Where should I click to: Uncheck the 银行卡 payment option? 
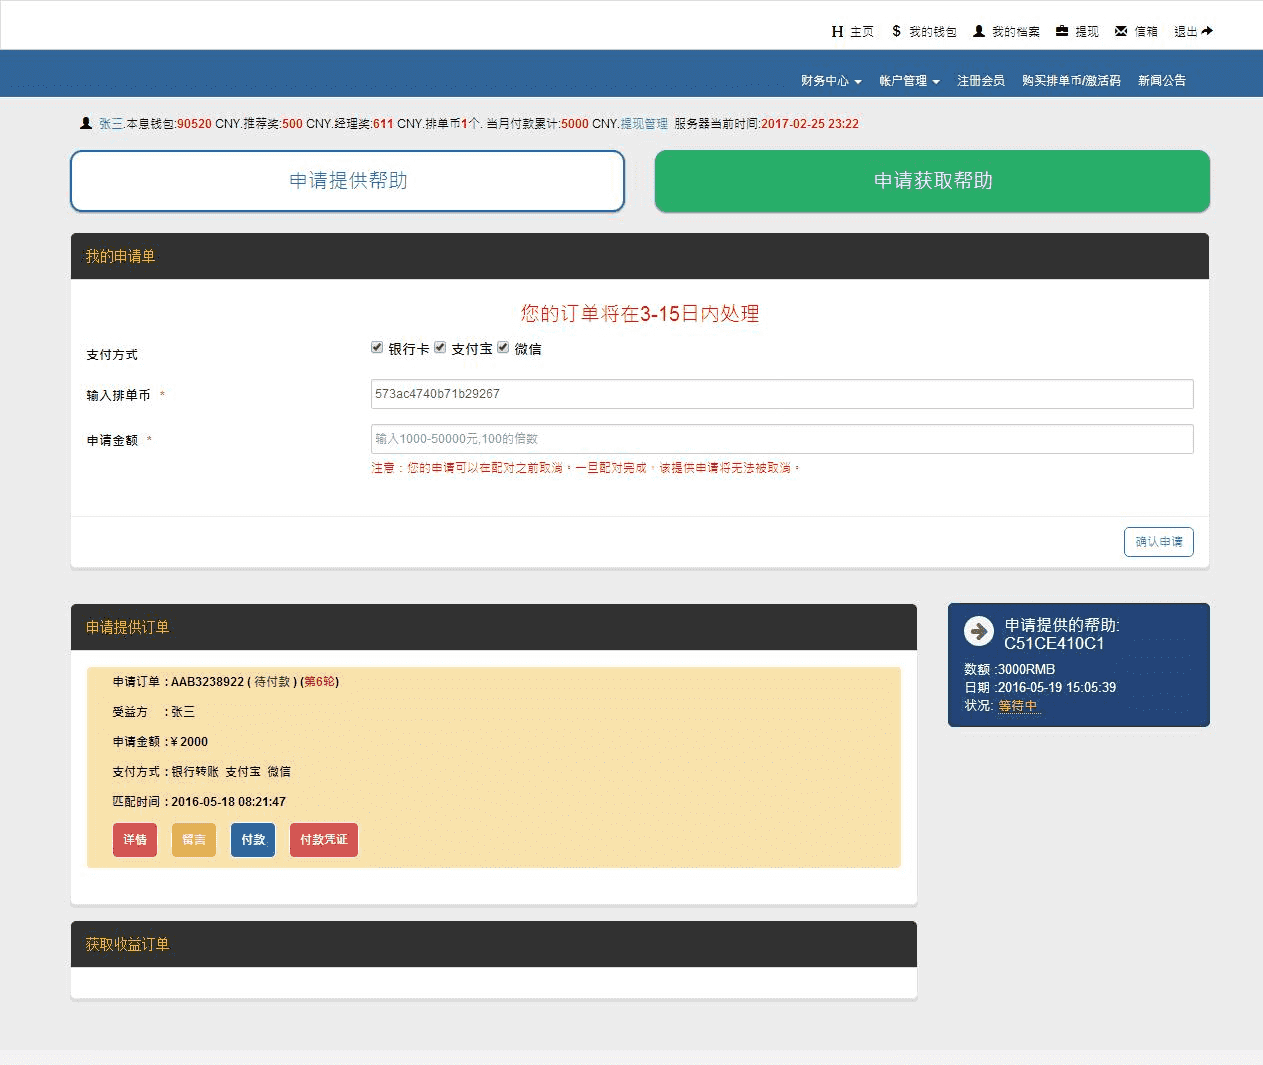click(377, 347)
